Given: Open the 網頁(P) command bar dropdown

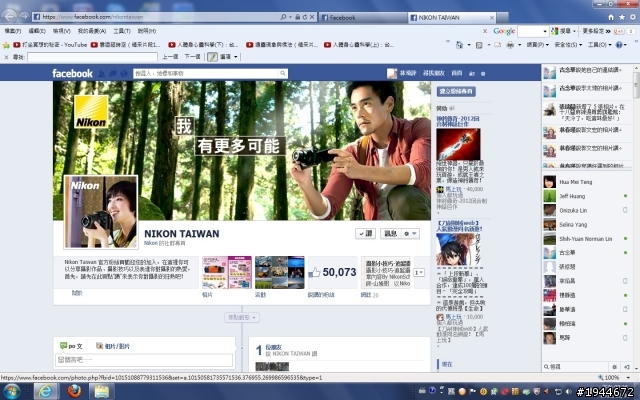Looking at the screenshot, I should (537, 45).
